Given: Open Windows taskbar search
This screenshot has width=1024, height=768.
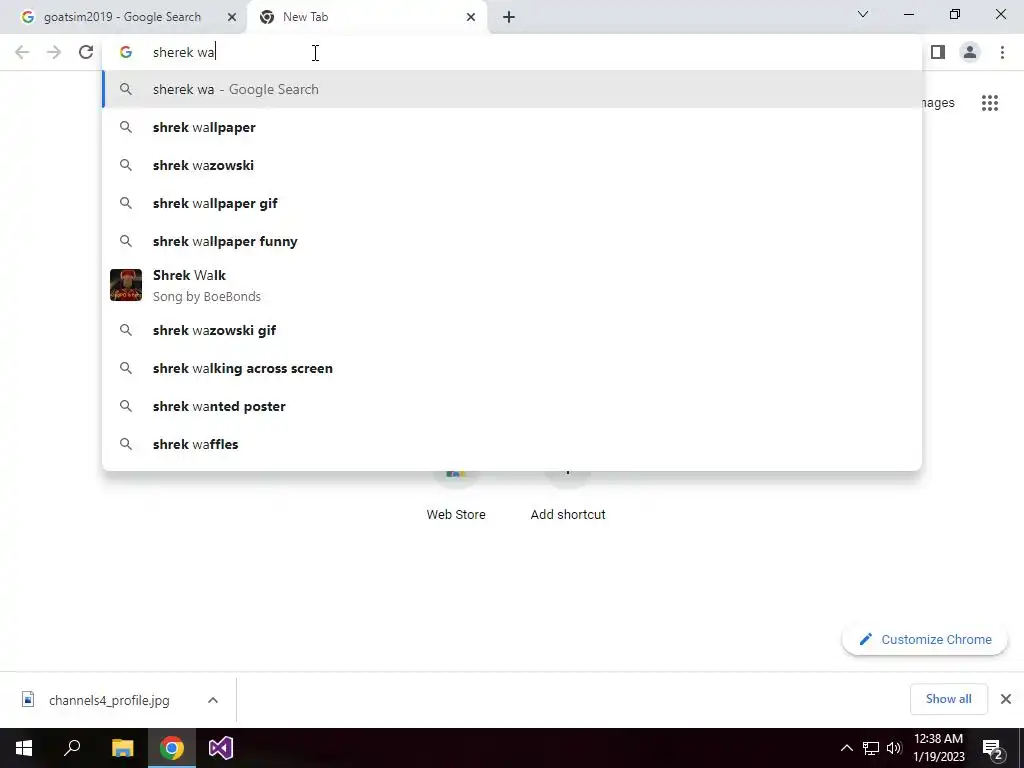Looking at the screenshot, I should tap(72, 748).
